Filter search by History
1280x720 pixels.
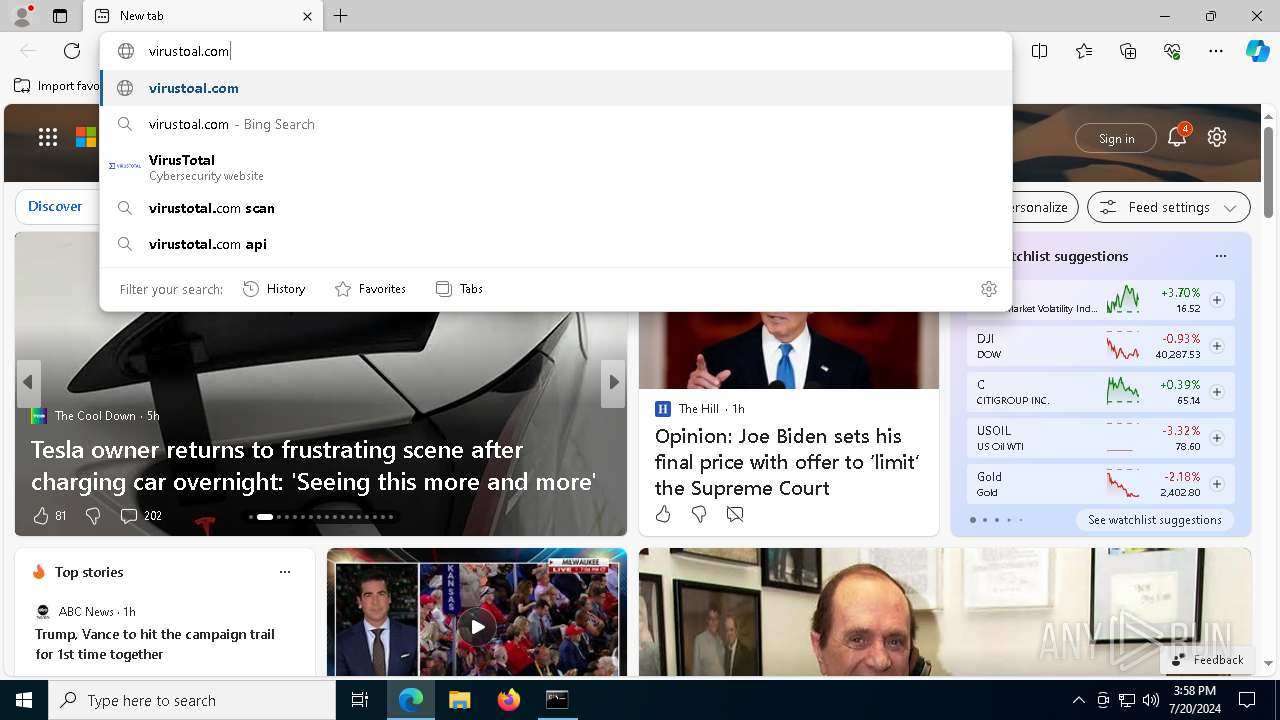pyautogui.click(x=274, y=289)
